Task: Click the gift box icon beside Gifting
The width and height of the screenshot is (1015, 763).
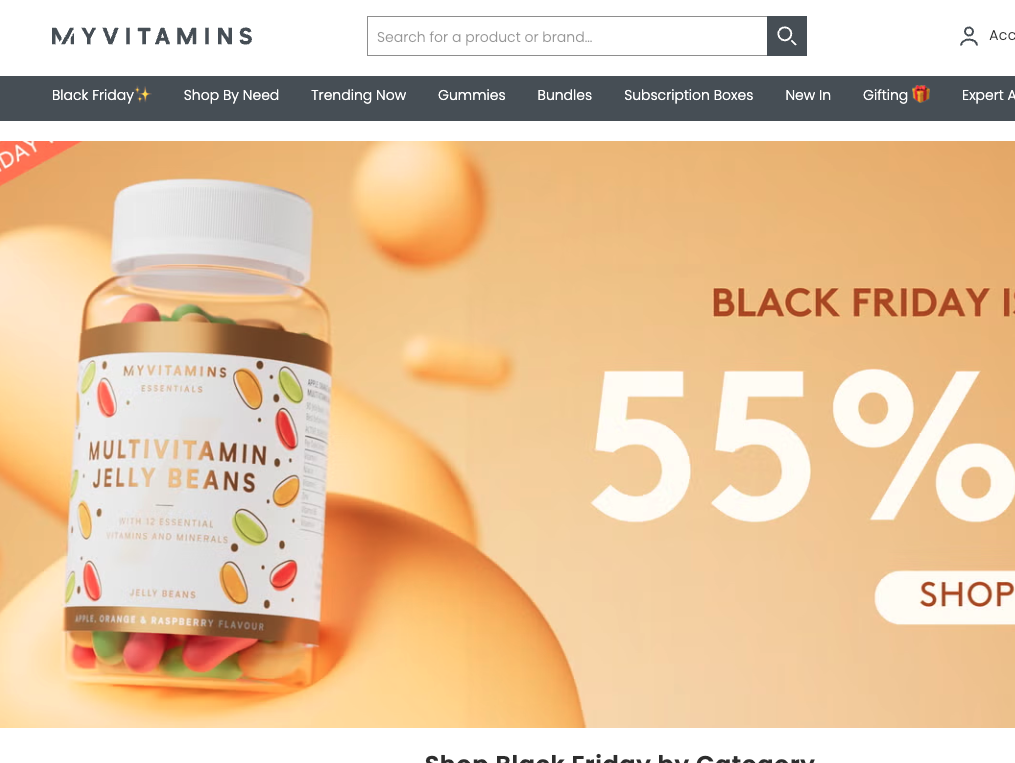Action: tap(920, 94)
